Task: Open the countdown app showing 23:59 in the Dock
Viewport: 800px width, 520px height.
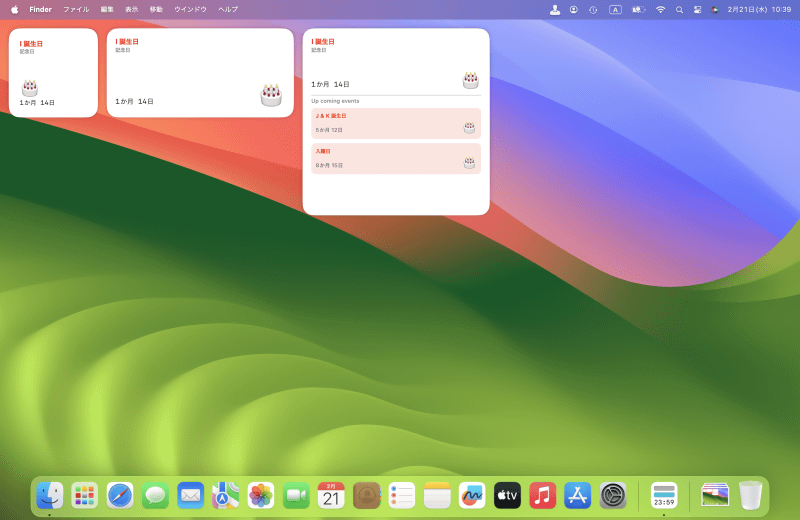Action: tap(664, 495)
